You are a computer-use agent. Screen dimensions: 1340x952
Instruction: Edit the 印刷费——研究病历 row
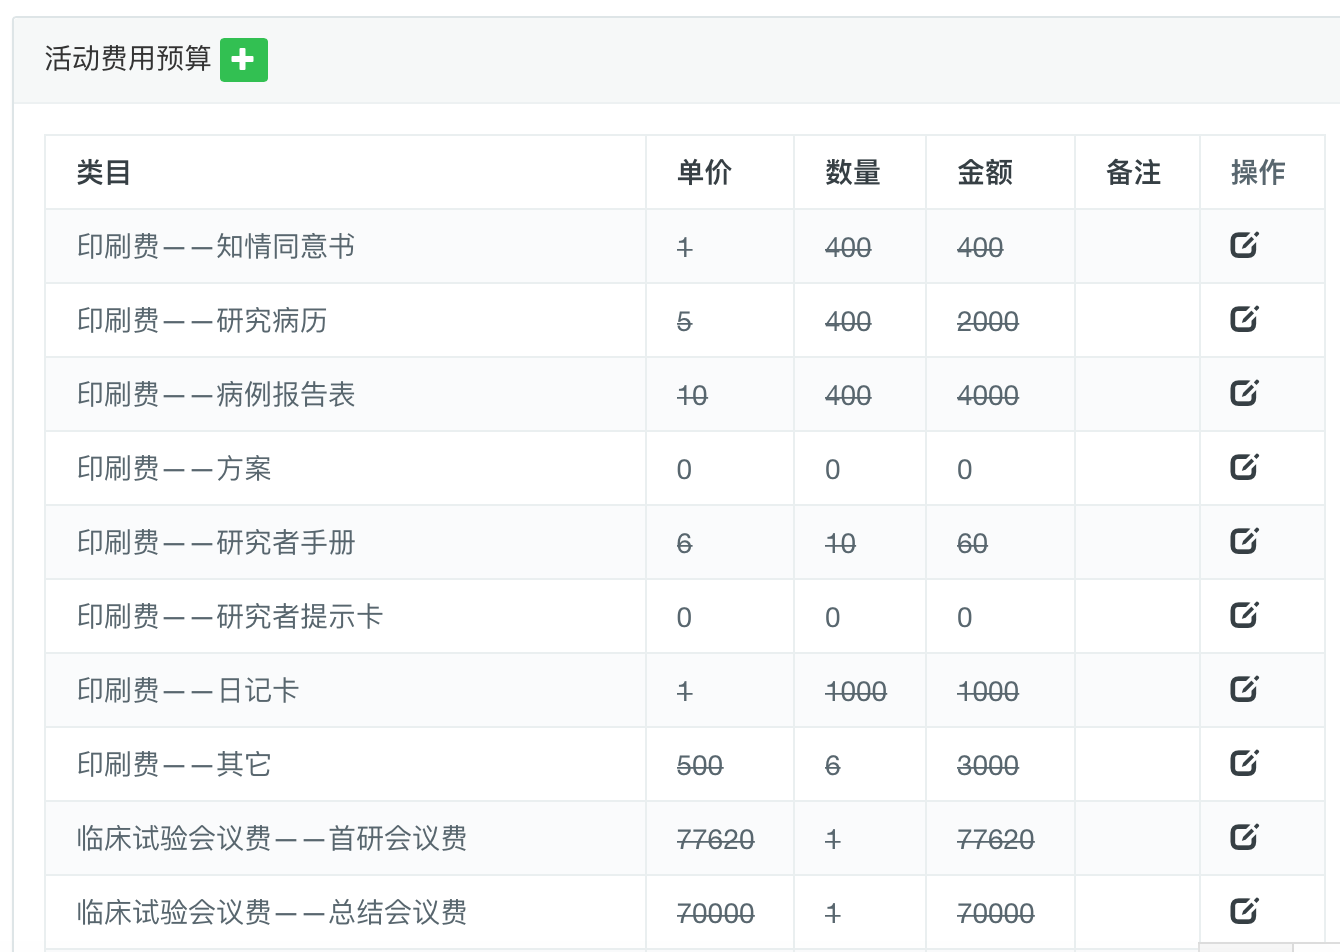1244,319
